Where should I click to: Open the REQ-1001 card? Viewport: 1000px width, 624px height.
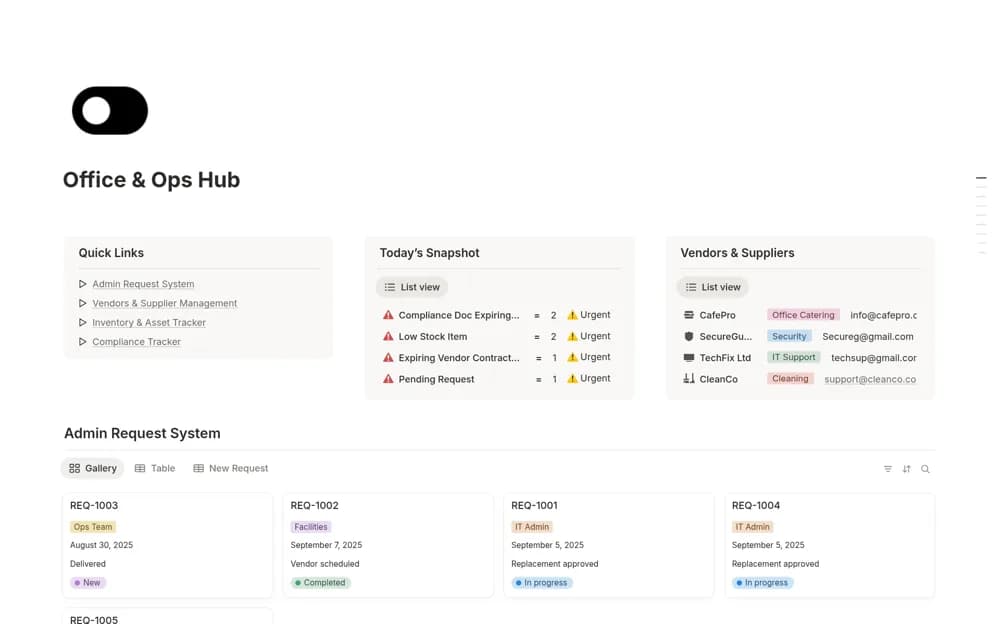click(x=608, y=545)
